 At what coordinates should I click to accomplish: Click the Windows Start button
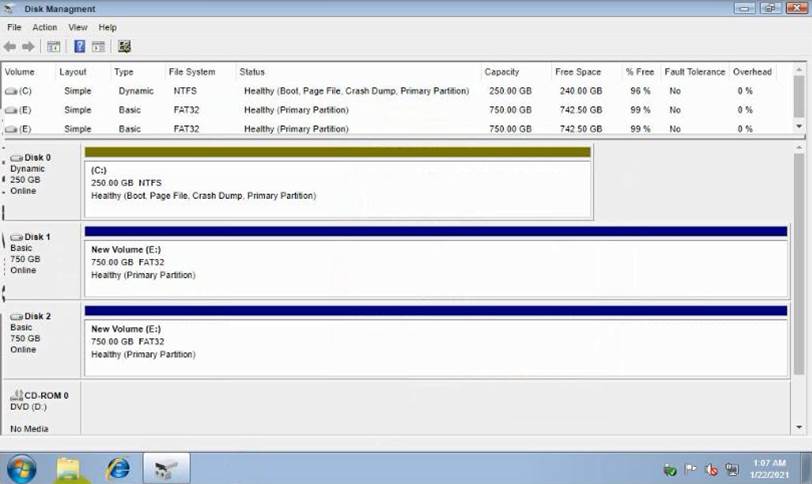(21, 467)
